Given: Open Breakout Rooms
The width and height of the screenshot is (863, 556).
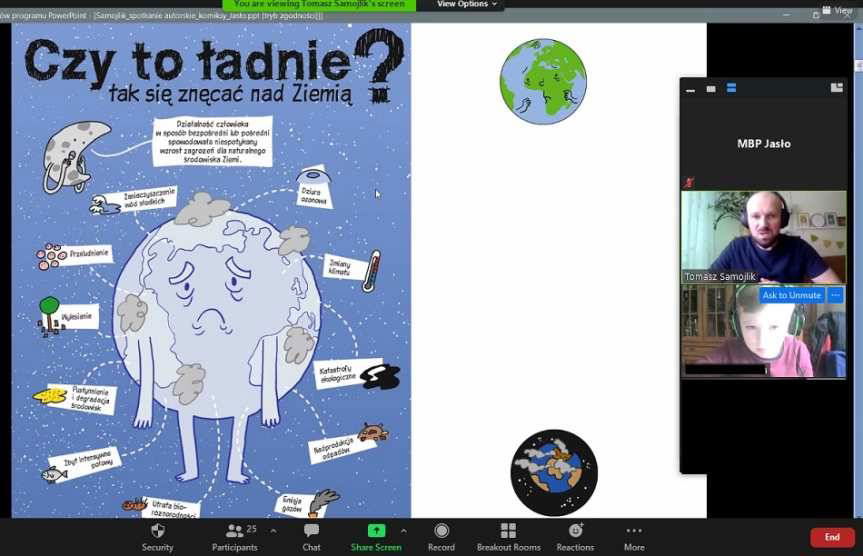Looking at the screenshot, I should 508,535.
